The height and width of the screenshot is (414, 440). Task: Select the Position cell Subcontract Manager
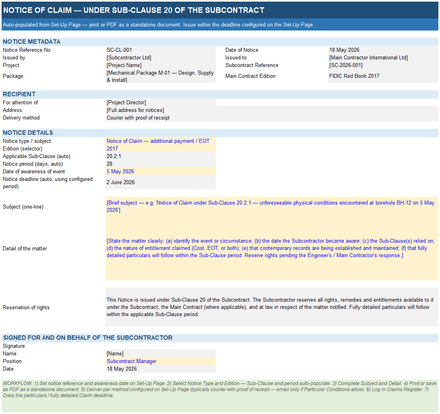coord(160,361)
